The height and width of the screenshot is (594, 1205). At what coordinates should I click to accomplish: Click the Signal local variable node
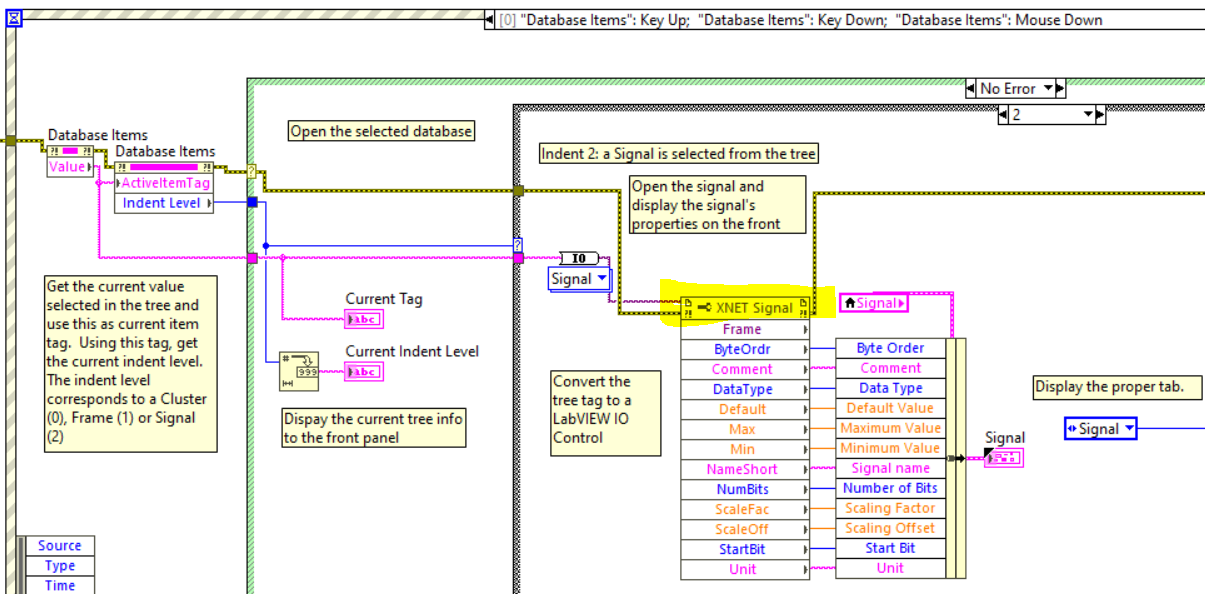[875, 302]
